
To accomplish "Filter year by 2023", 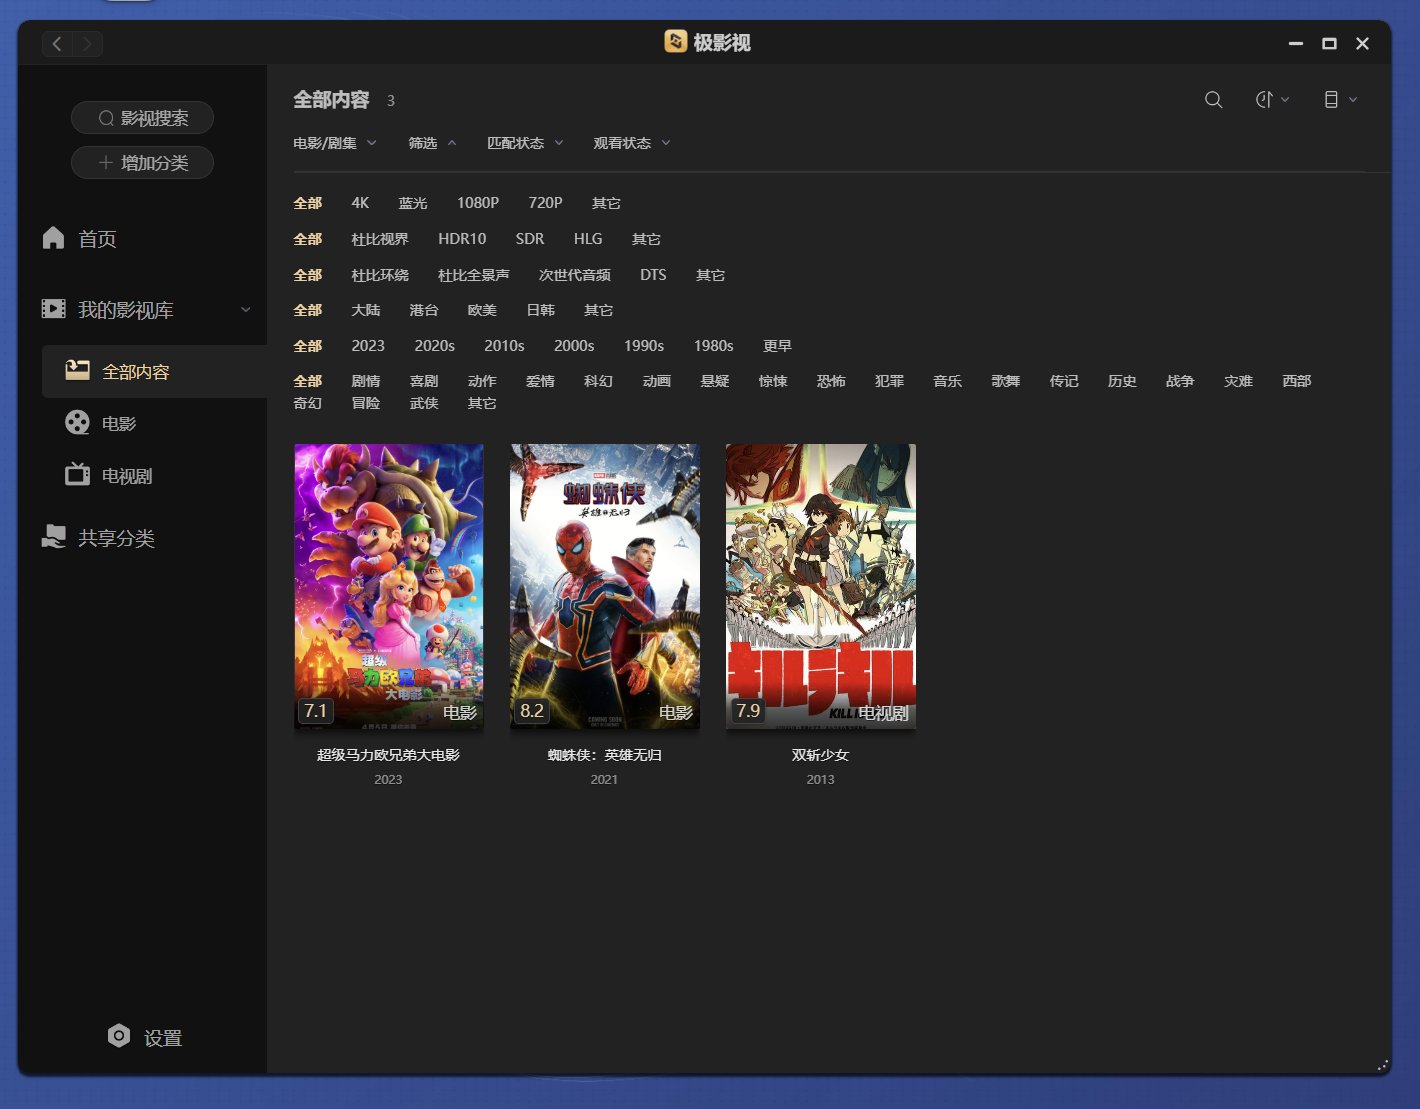I will point(368,346).
